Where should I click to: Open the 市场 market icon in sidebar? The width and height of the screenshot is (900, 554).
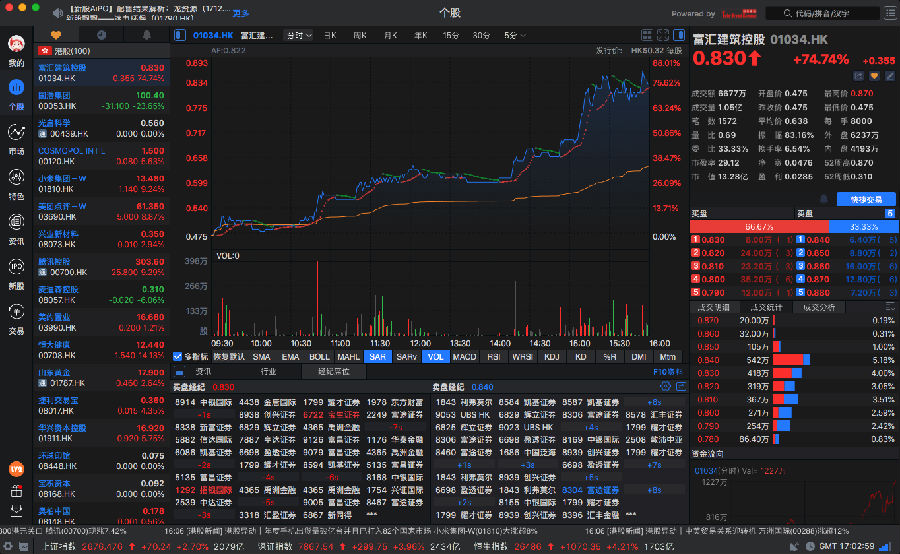(16, 133)
